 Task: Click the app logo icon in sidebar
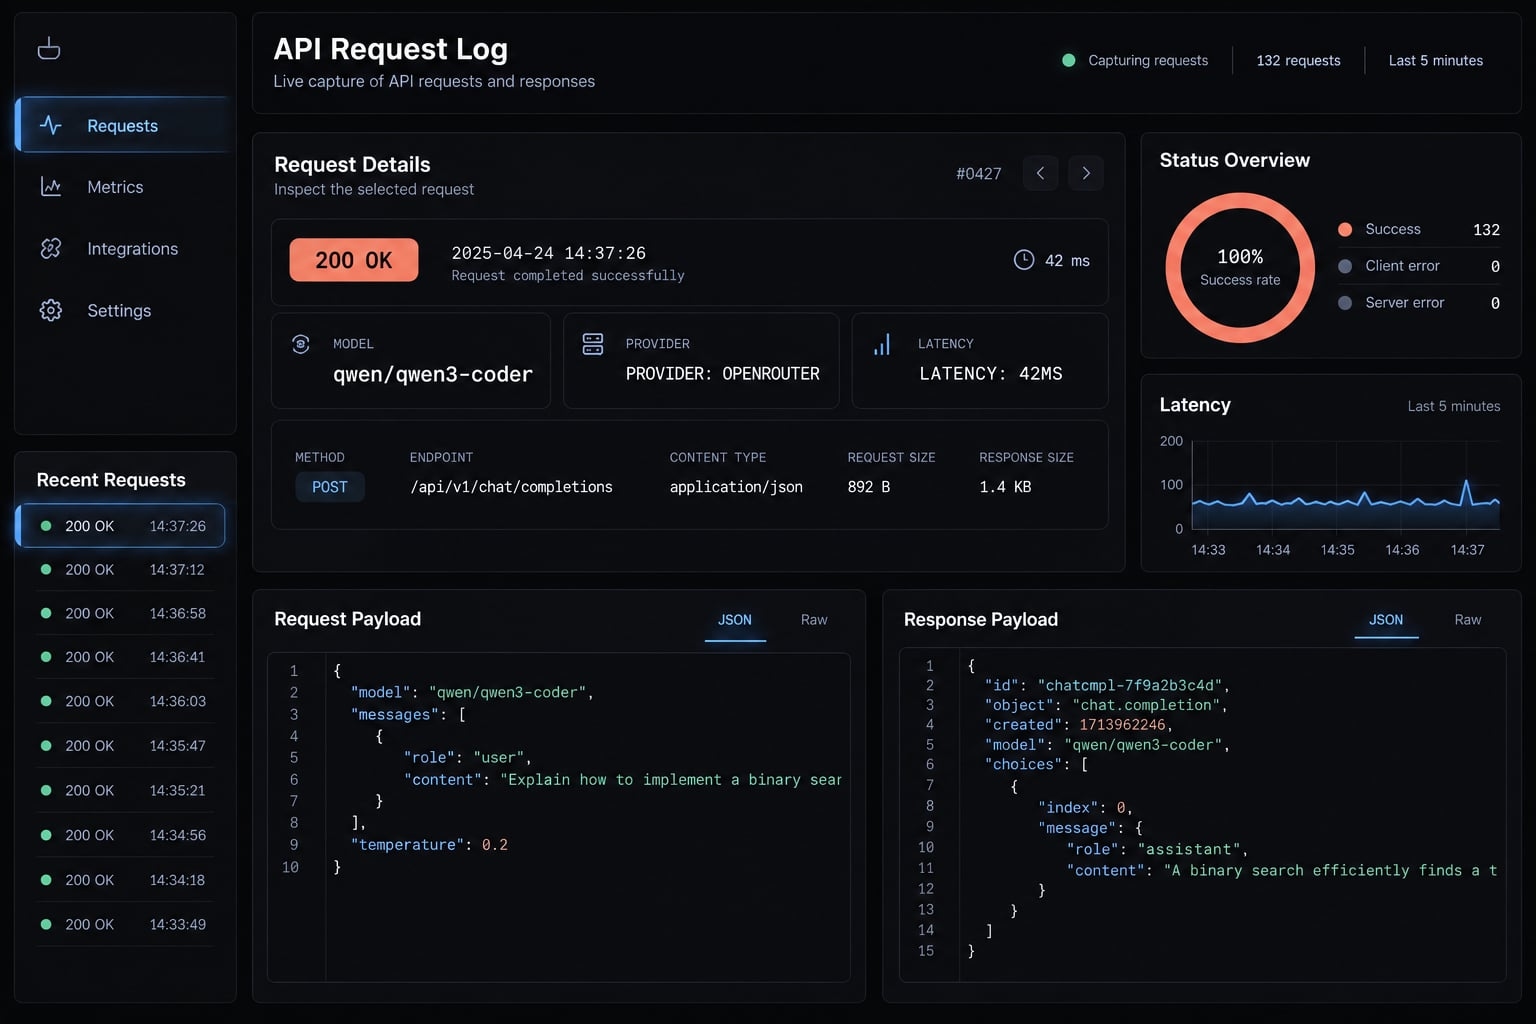(49, 48)
